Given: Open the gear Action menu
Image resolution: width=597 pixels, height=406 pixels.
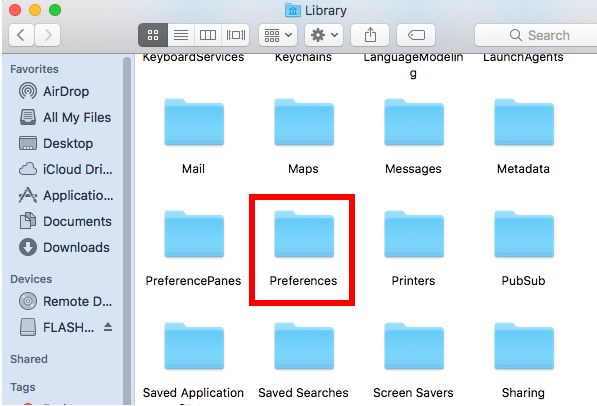Looking at the screenshot, I should (x=324, y=35).
